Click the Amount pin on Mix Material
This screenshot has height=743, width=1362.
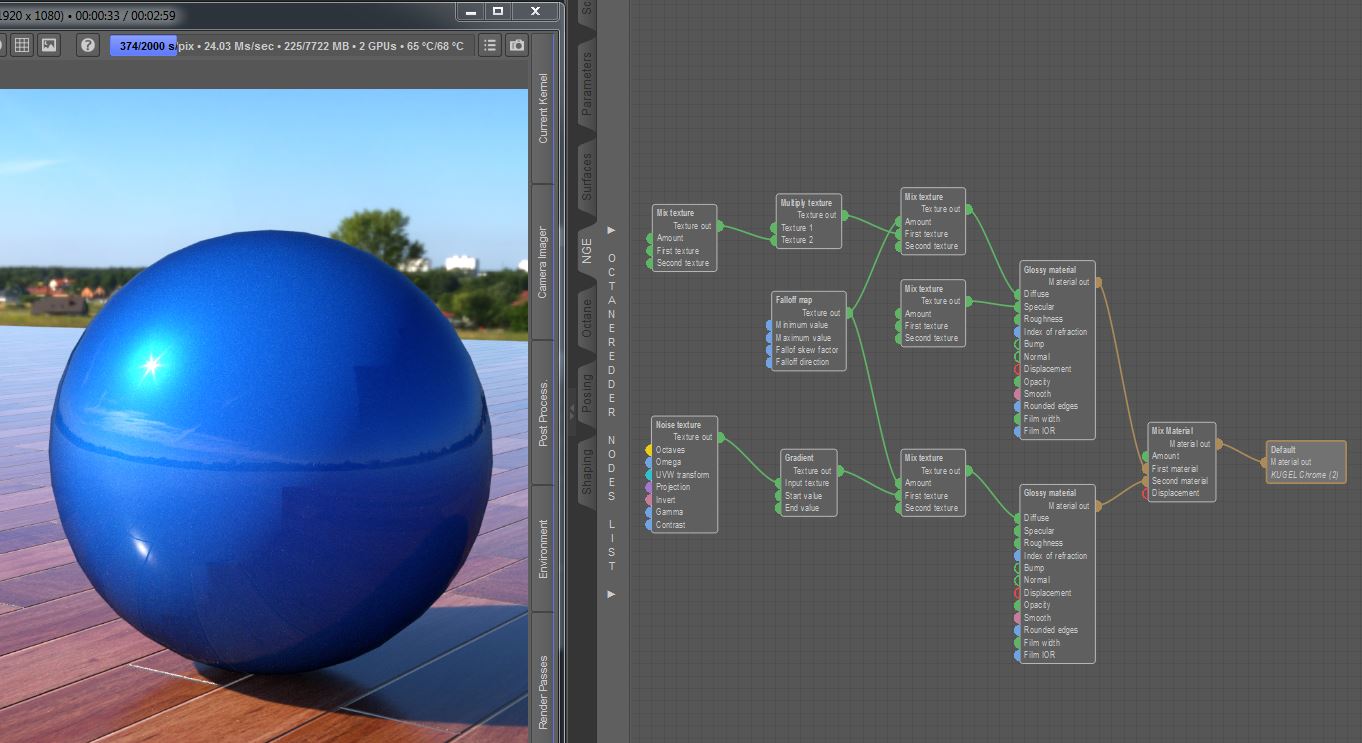[x=1145, y=456]
